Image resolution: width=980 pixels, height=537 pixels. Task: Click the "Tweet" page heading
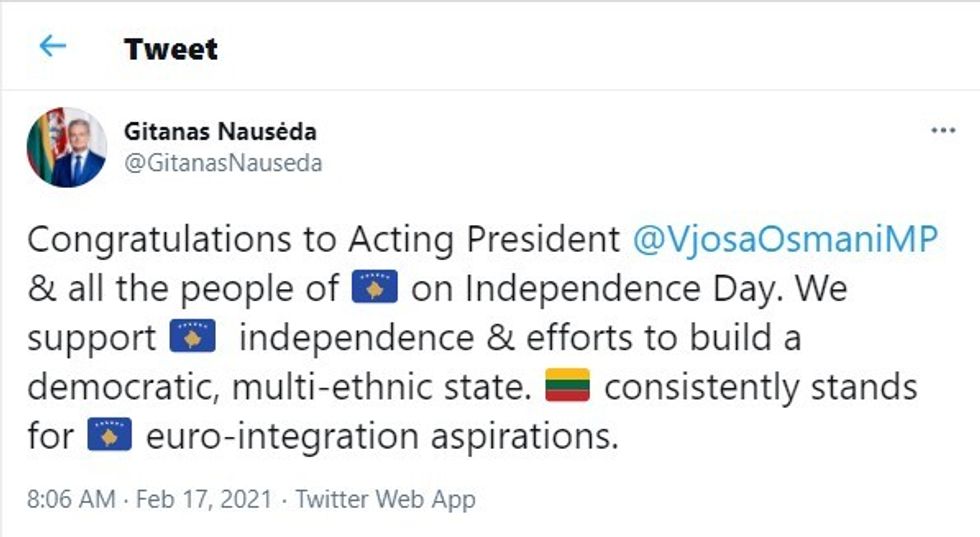click(x=171, y=48)
